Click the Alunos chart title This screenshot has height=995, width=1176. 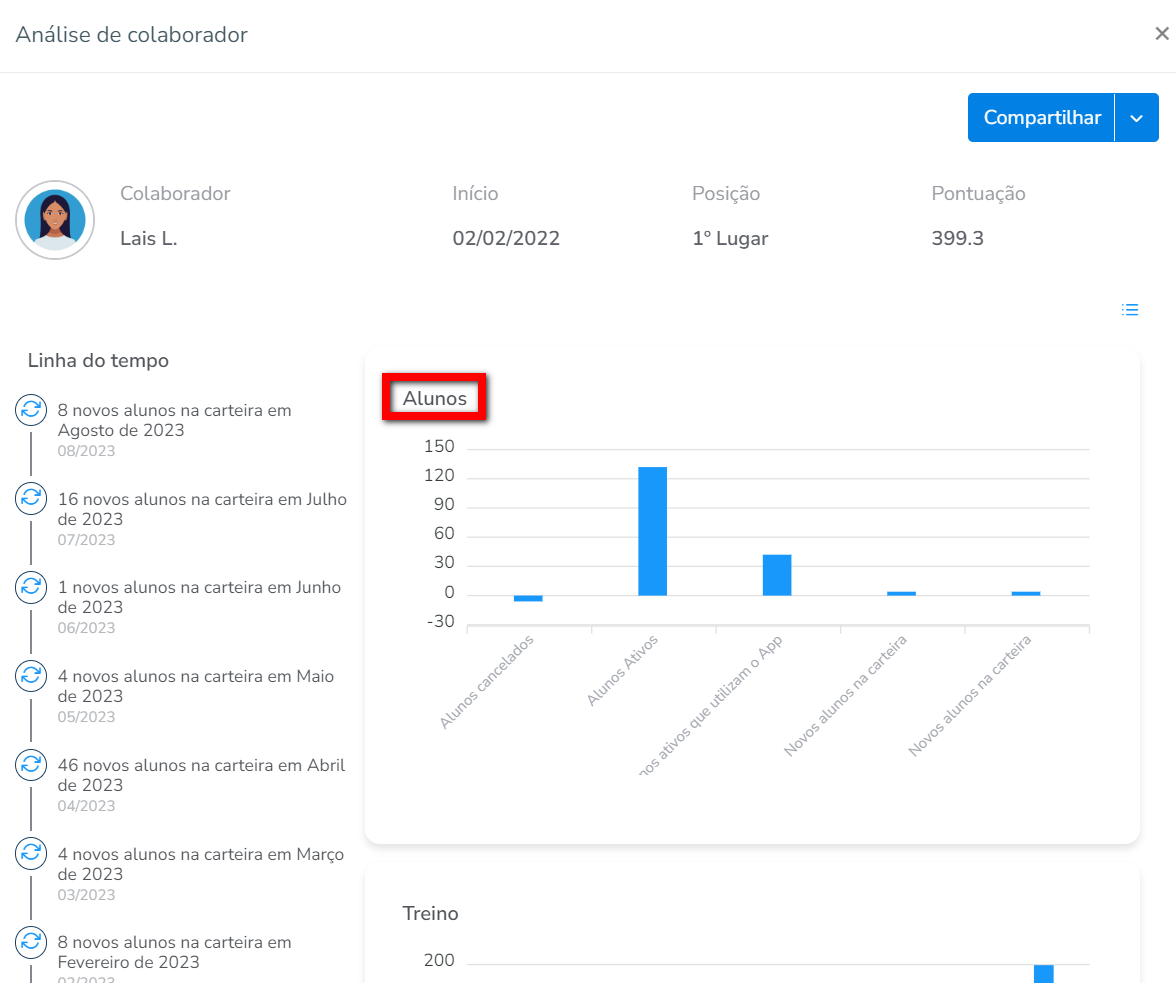tap(434, 398)
